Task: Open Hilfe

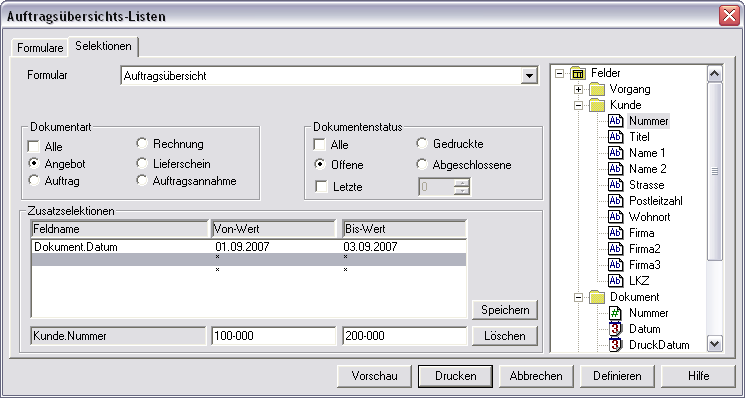Action: click(698, 376)
